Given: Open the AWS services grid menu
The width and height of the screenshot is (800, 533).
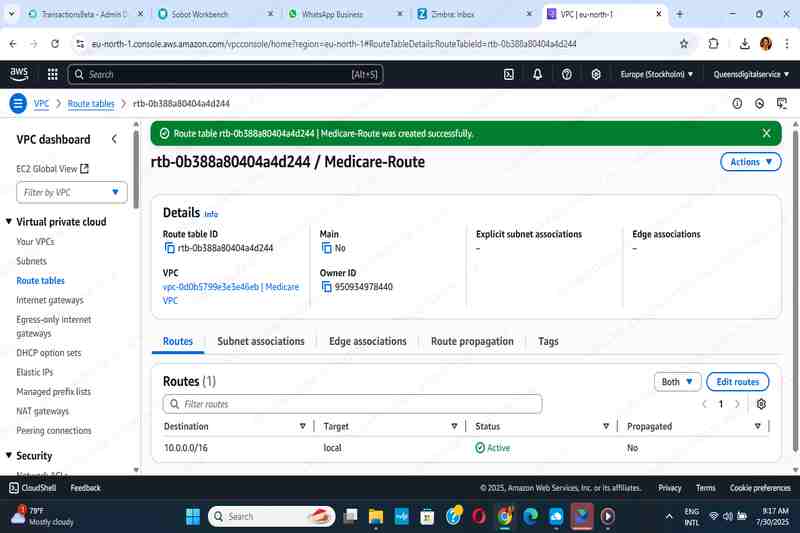Looking at the screenshot, I should coord(52,74).
